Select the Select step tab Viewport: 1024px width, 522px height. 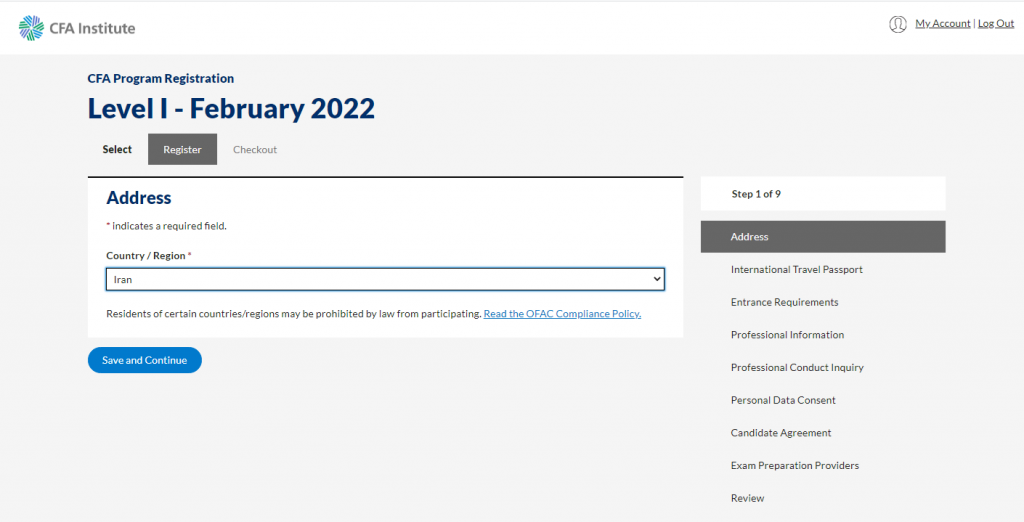[117, 150]
